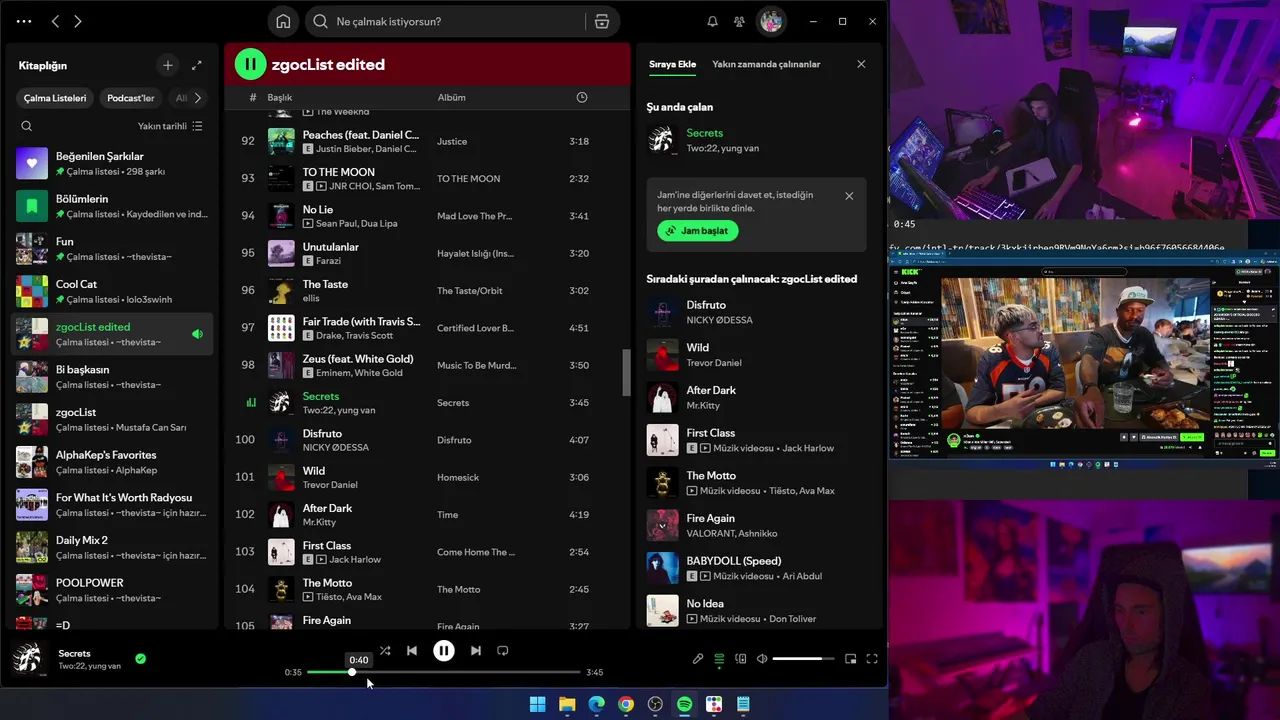This screenshot has height=720, width=1280.
Task: Show more library filters with the chevron
Action: [x=197, y=98]
